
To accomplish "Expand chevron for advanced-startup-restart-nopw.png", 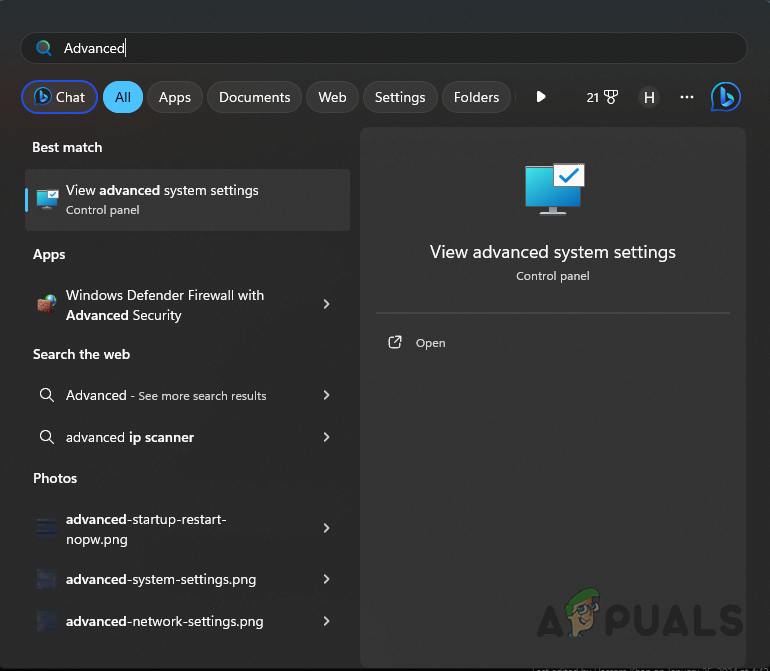I will (x=327, y=528).
